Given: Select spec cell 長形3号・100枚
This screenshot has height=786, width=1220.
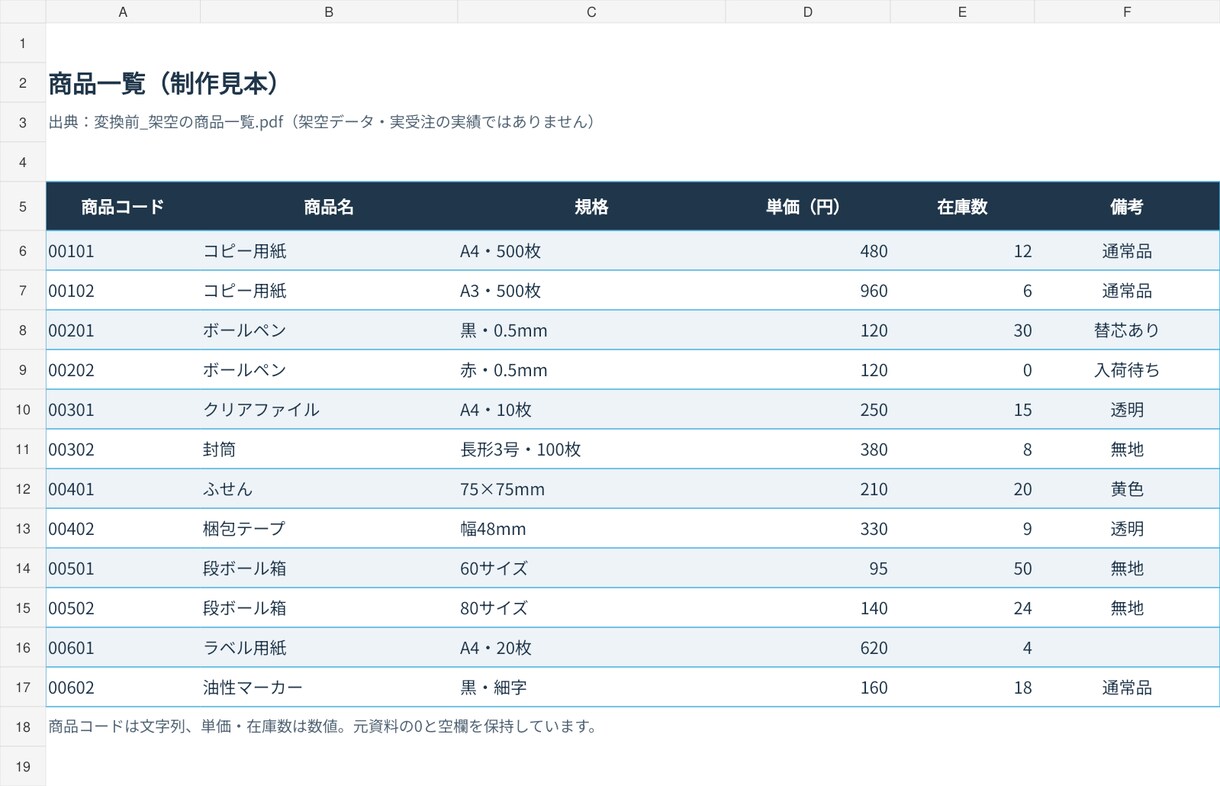Looking at the screenshot, I should click(591, 449).
